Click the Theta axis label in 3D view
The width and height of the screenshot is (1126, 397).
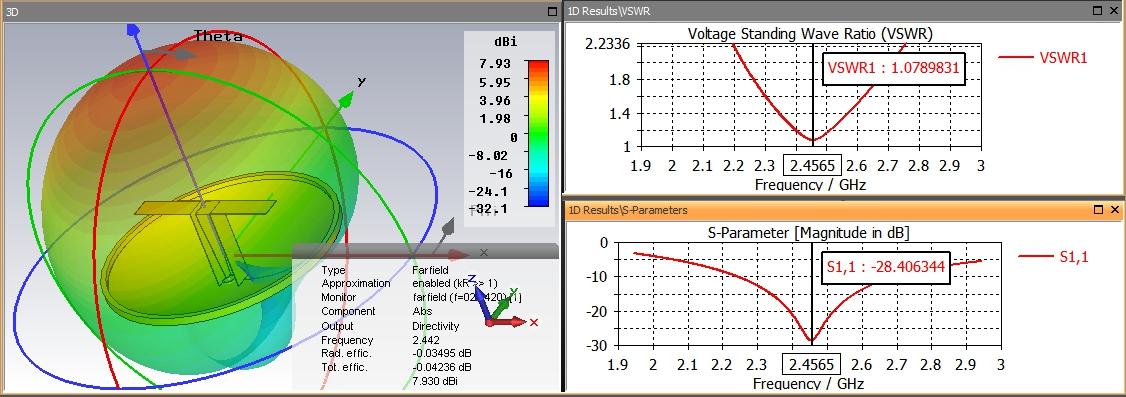click(218, 36)
